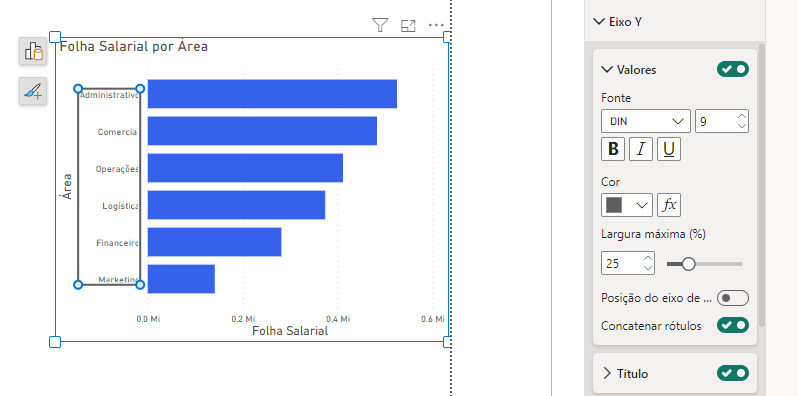798x396 pixels.
Task: Click the Comercial bar in chart
Action: click(x=263, y=131)
